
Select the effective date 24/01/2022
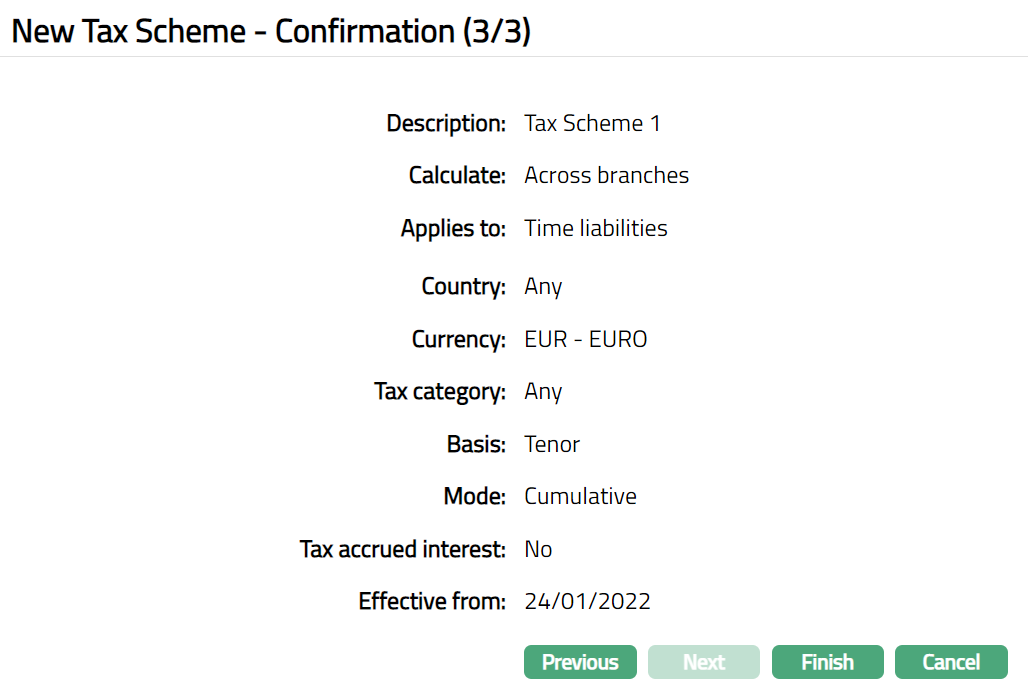587,601
